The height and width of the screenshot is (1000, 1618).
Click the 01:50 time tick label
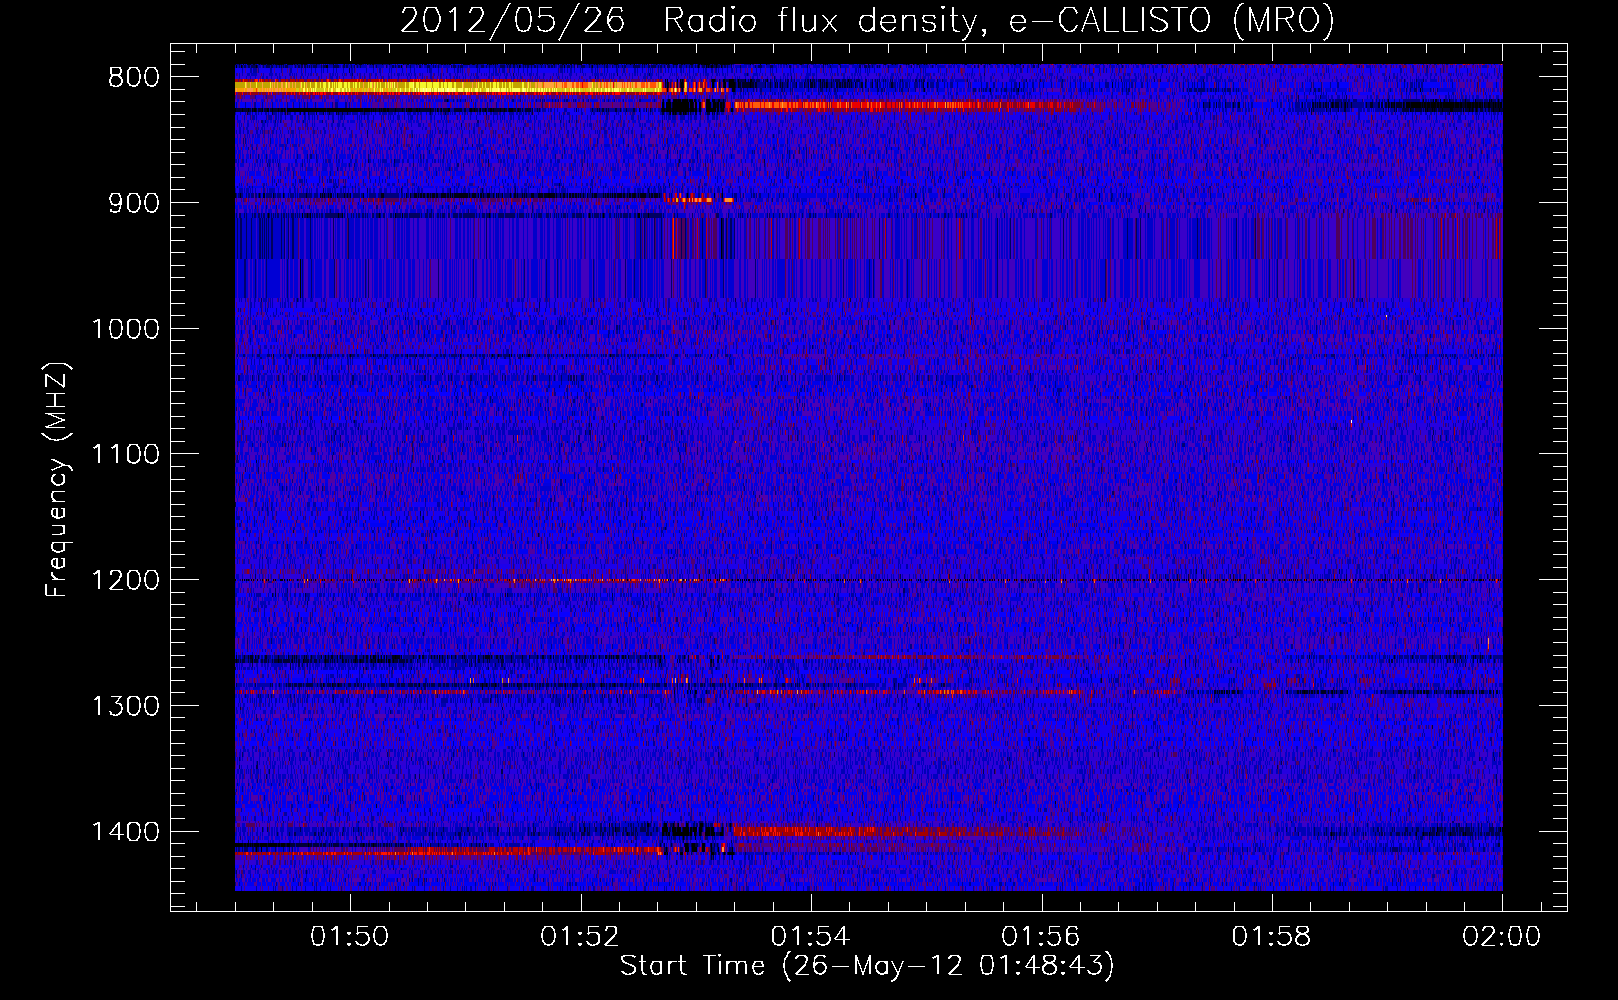point(350,937)
